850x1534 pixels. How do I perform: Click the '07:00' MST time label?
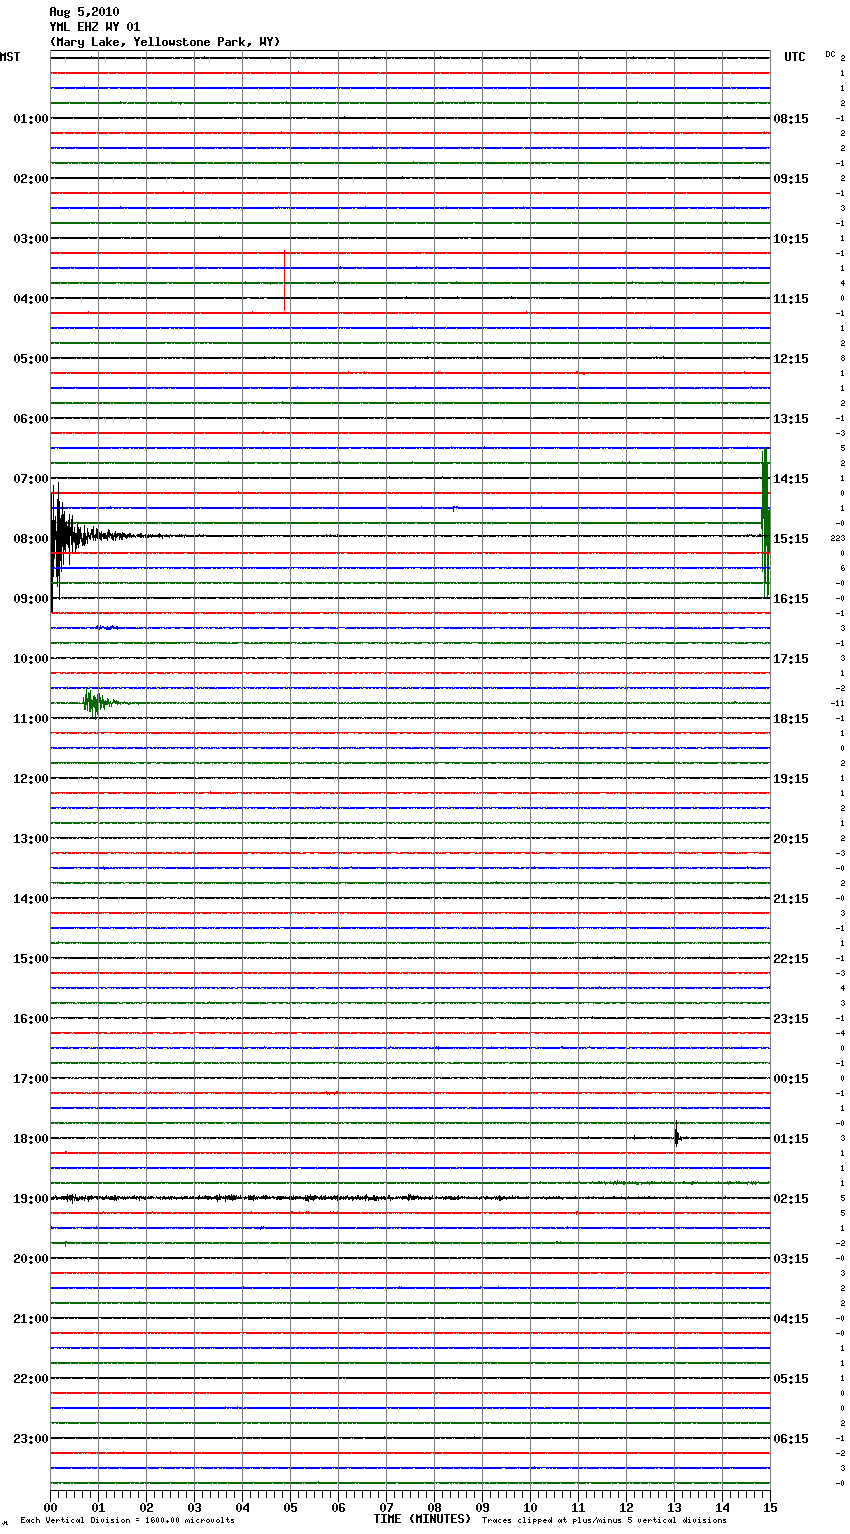pyautogui.click(x=31, y=479)
